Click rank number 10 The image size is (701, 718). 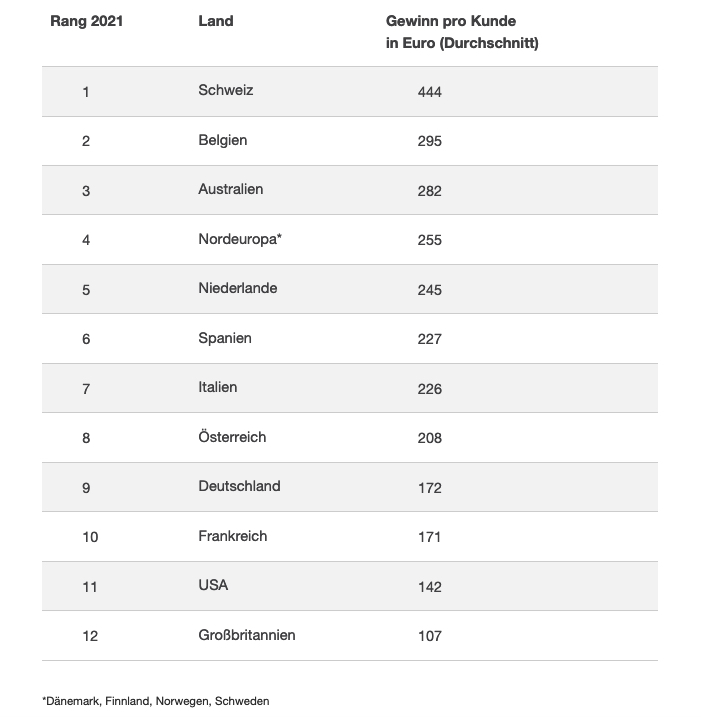tap(90, 537)
